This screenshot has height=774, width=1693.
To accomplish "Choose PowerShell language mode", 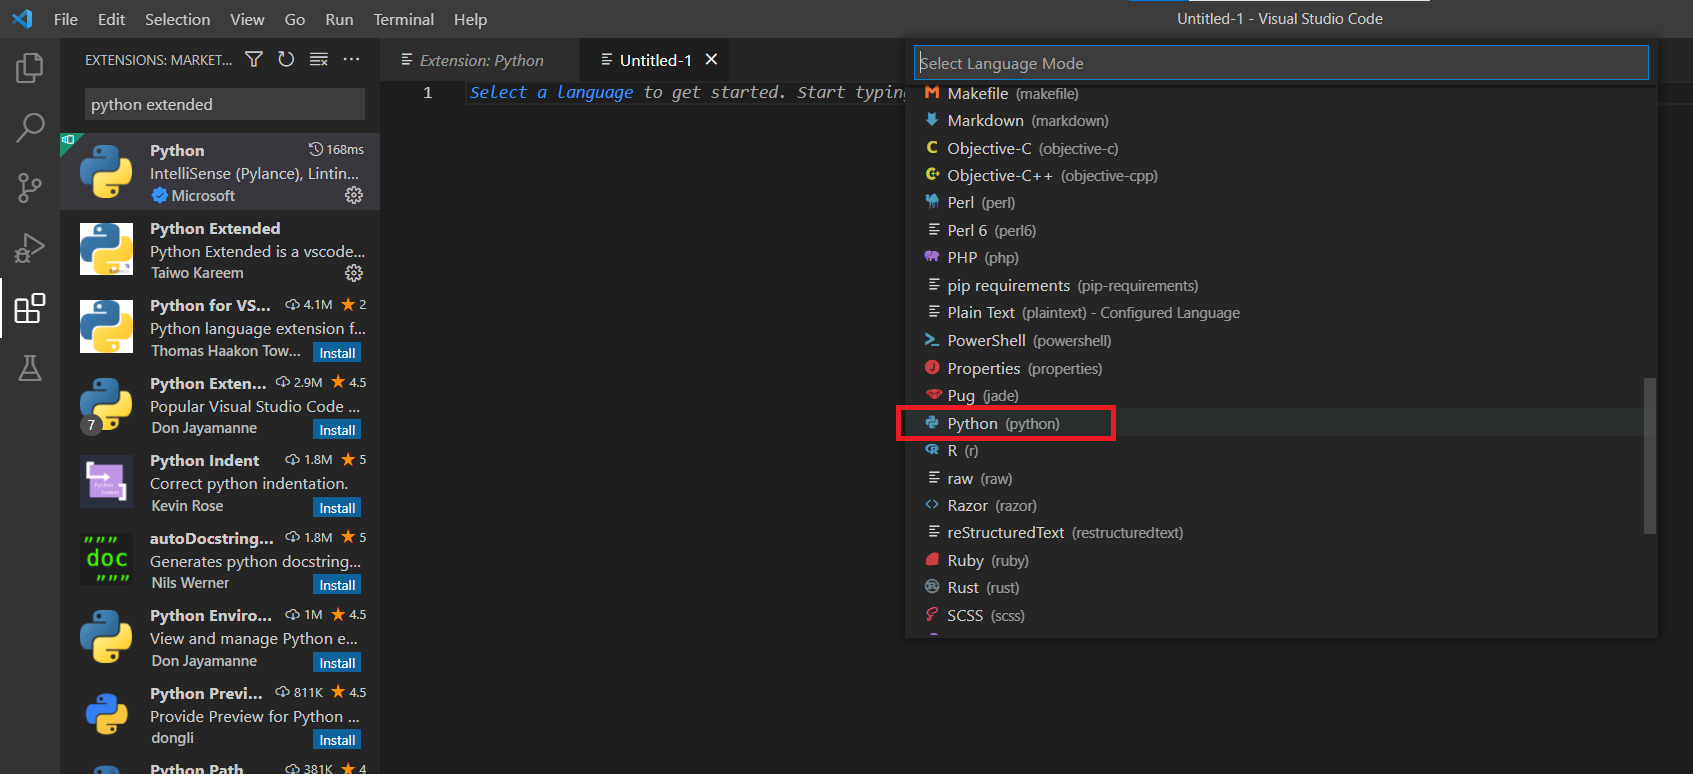I will click(1281, 340).
